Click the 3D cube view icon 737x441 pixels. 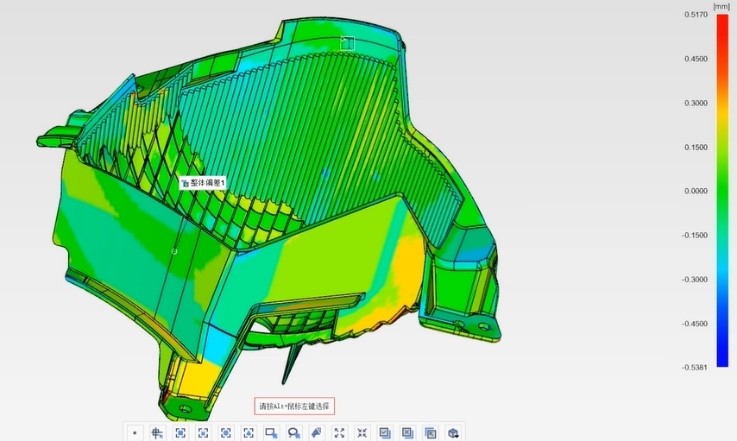point(453,433)
